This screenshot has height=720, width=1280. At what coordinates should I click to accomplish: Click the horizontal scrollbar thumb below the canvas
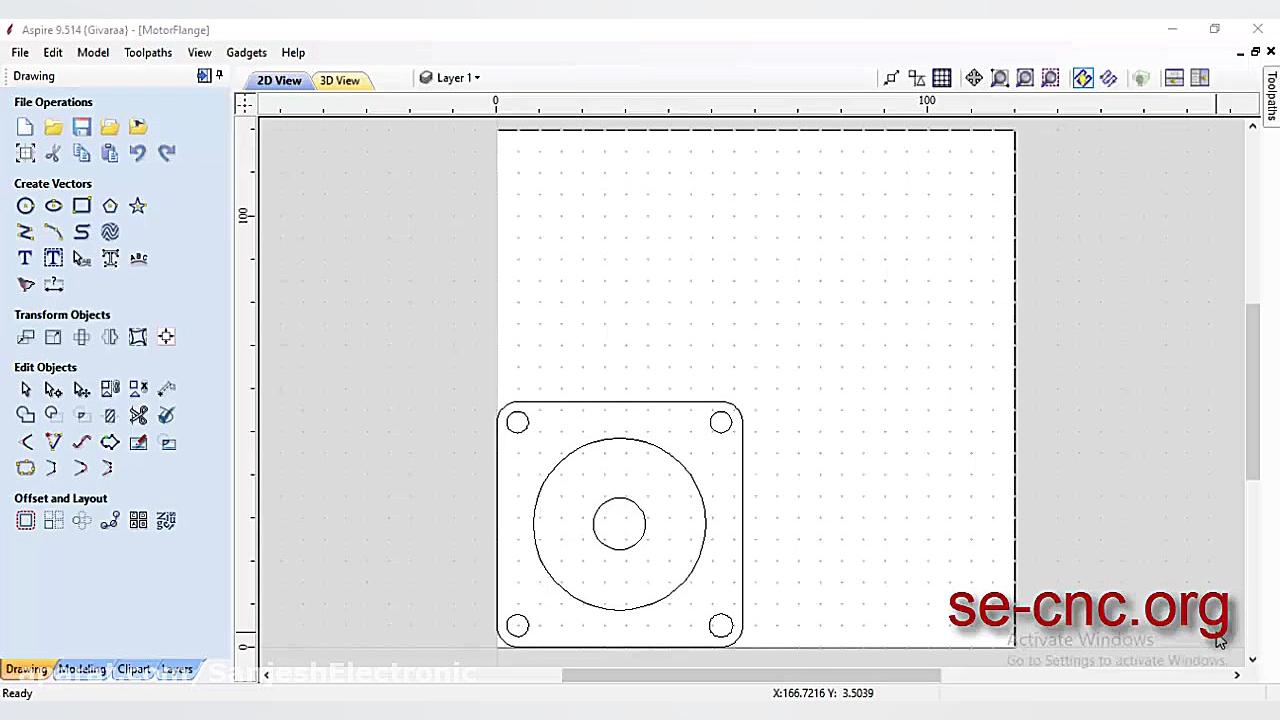click(751, 675)
